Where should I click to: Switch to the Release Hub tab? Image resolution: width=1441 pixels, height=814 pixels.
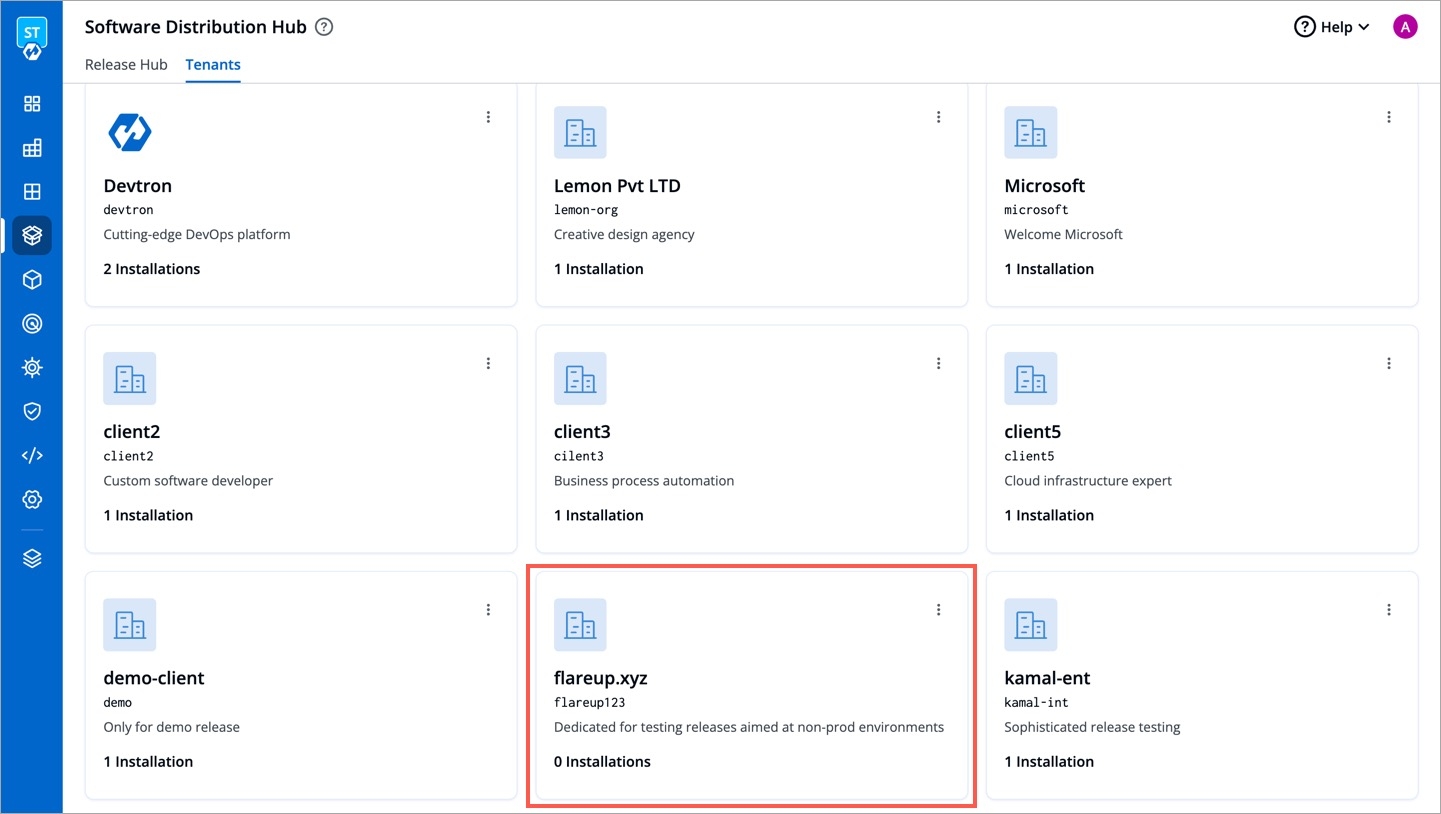(x=126, y=65)
